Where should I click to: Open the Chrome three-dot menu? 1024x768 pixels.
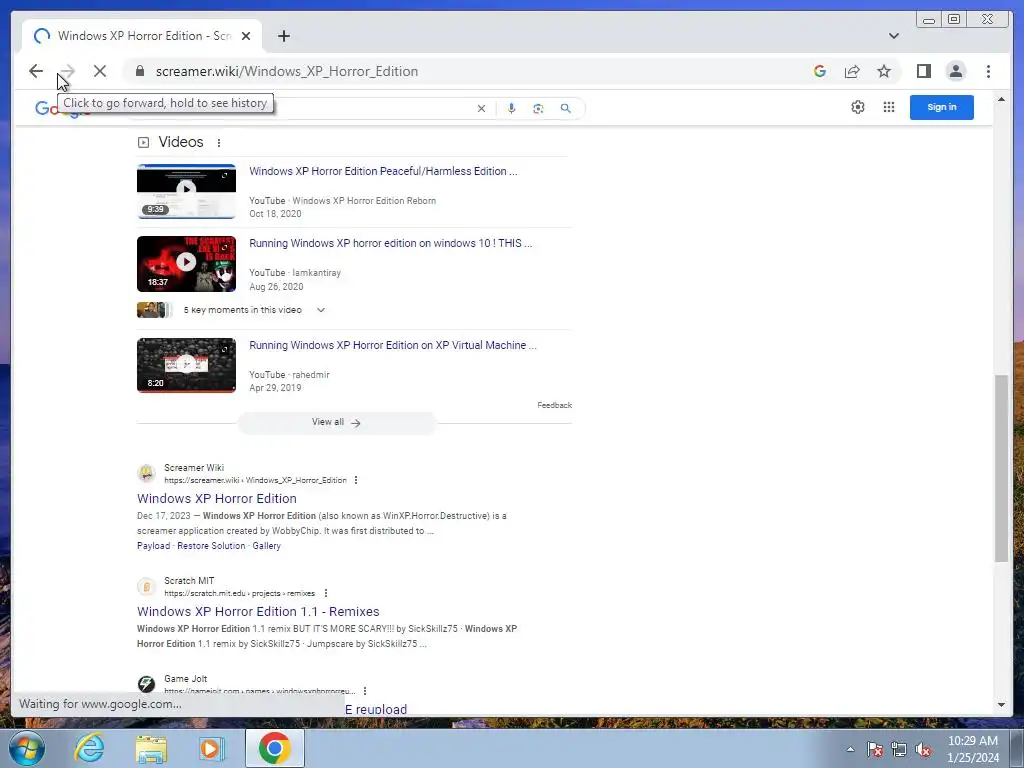(988, 71)
